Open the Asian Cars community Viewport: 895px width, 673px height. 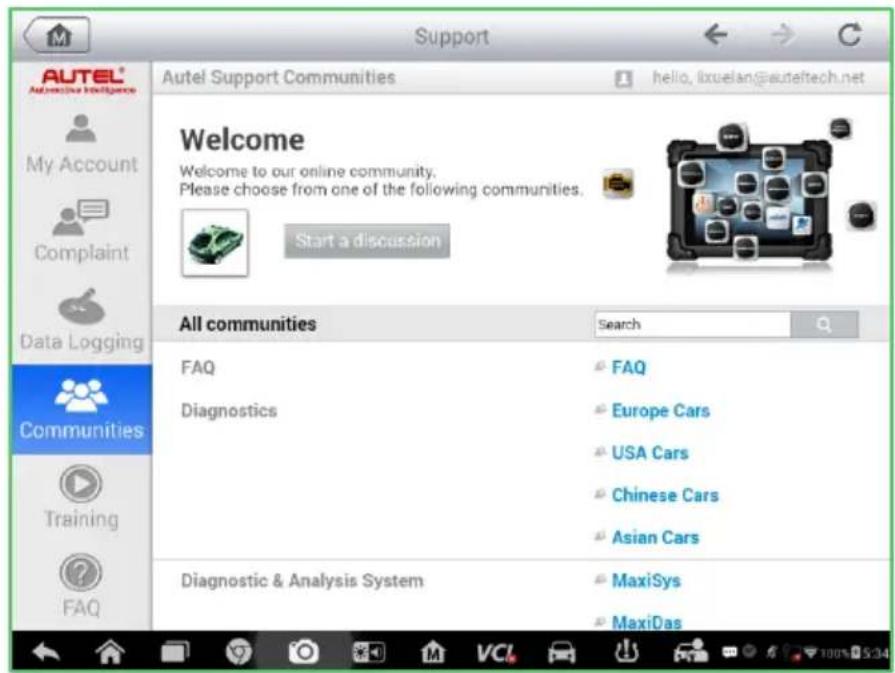tap(655, 537)
